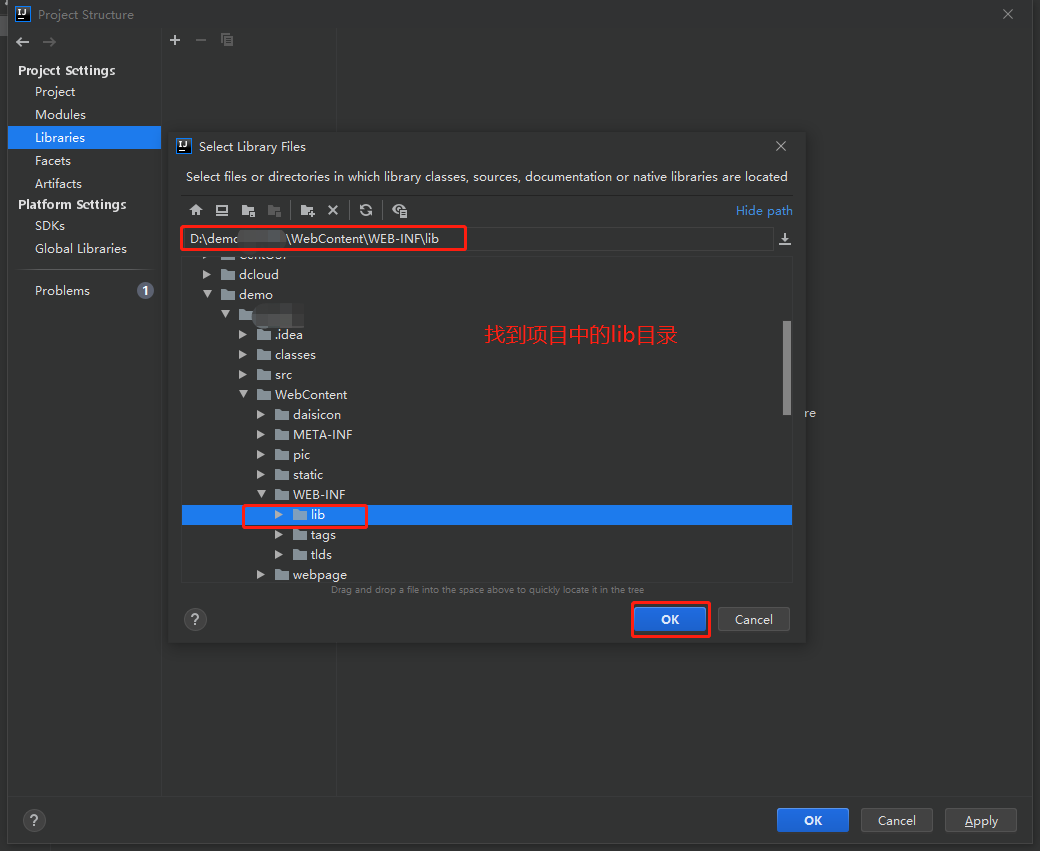Select the webpage folder

pyautogui.click(x=319, y=574)
